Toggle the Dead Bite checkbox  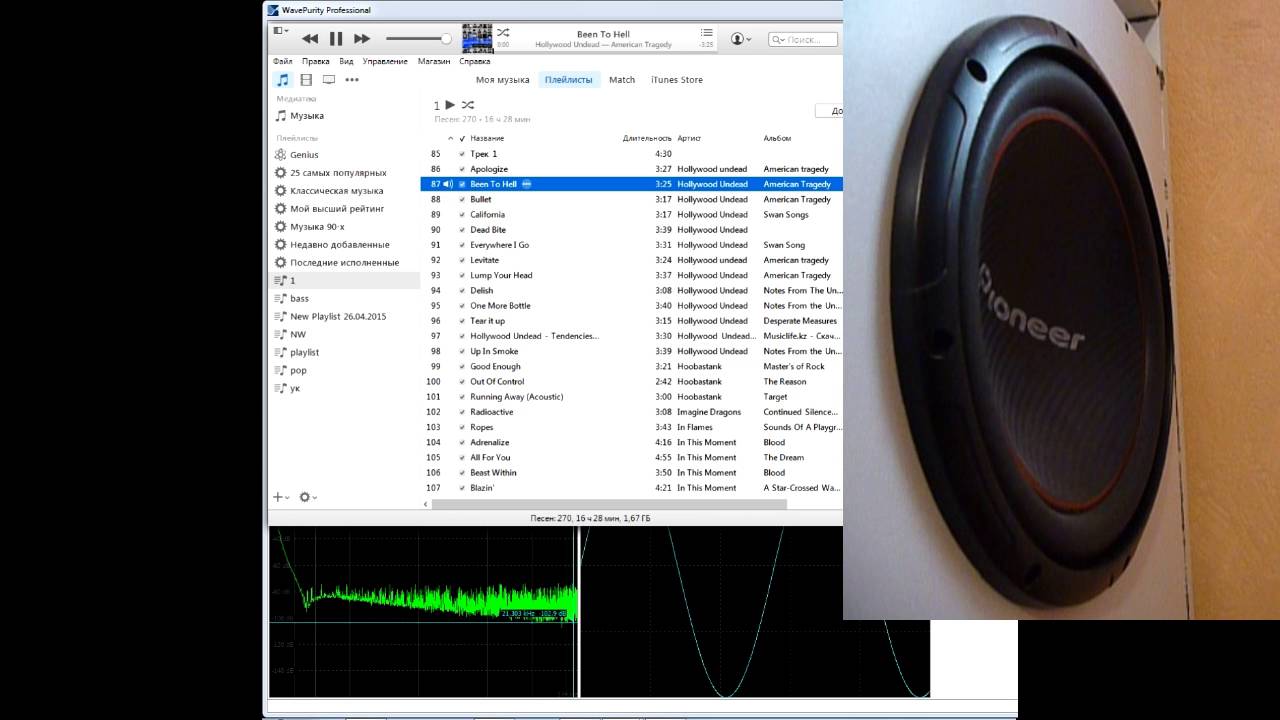[462, 230]
